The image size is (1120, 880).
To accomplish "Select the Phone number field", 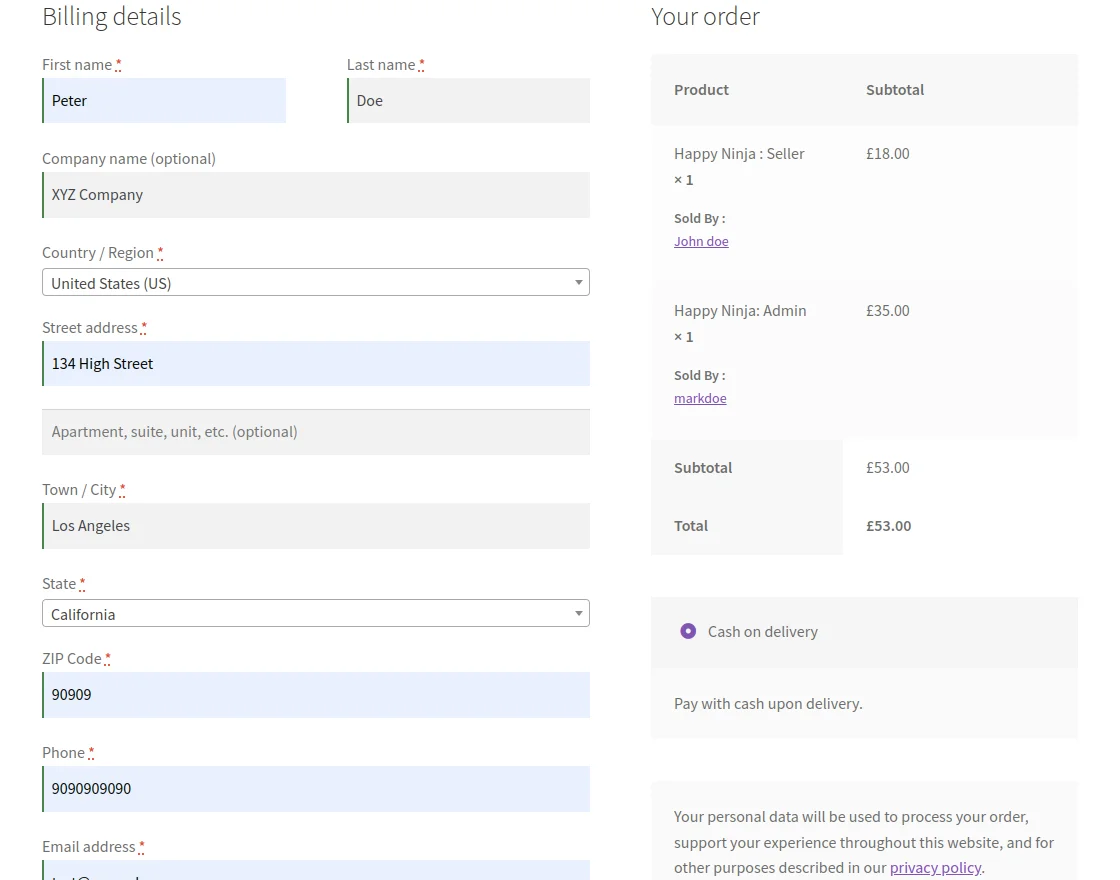I will pos(315,788).
